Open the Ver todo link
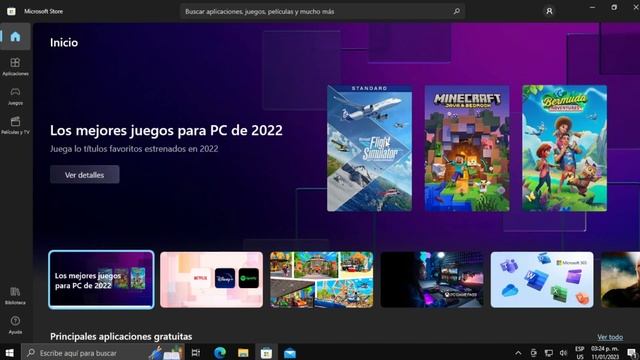Screen dimensions: 640x360 tap(610, 337)
